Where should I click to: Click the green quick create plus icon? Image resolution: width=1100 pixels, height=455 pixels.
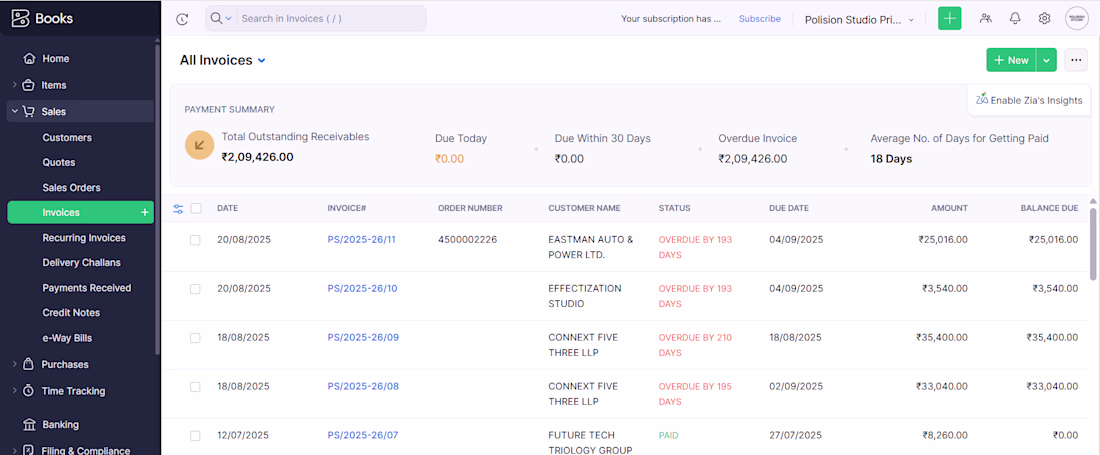click(950, 19)
